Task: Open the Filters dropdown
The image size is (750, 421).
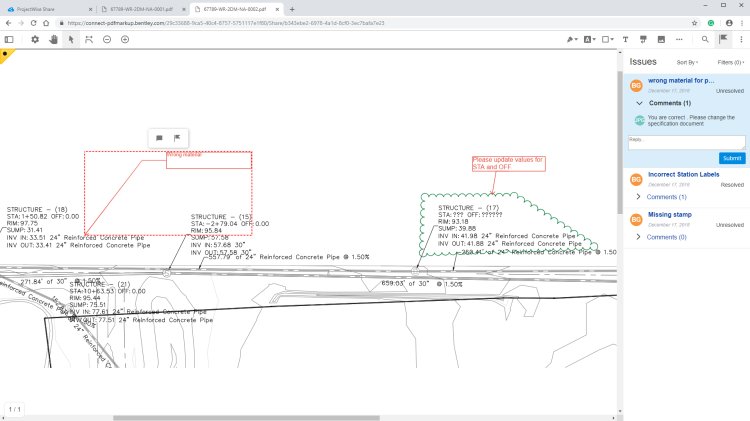Action: 731,62
